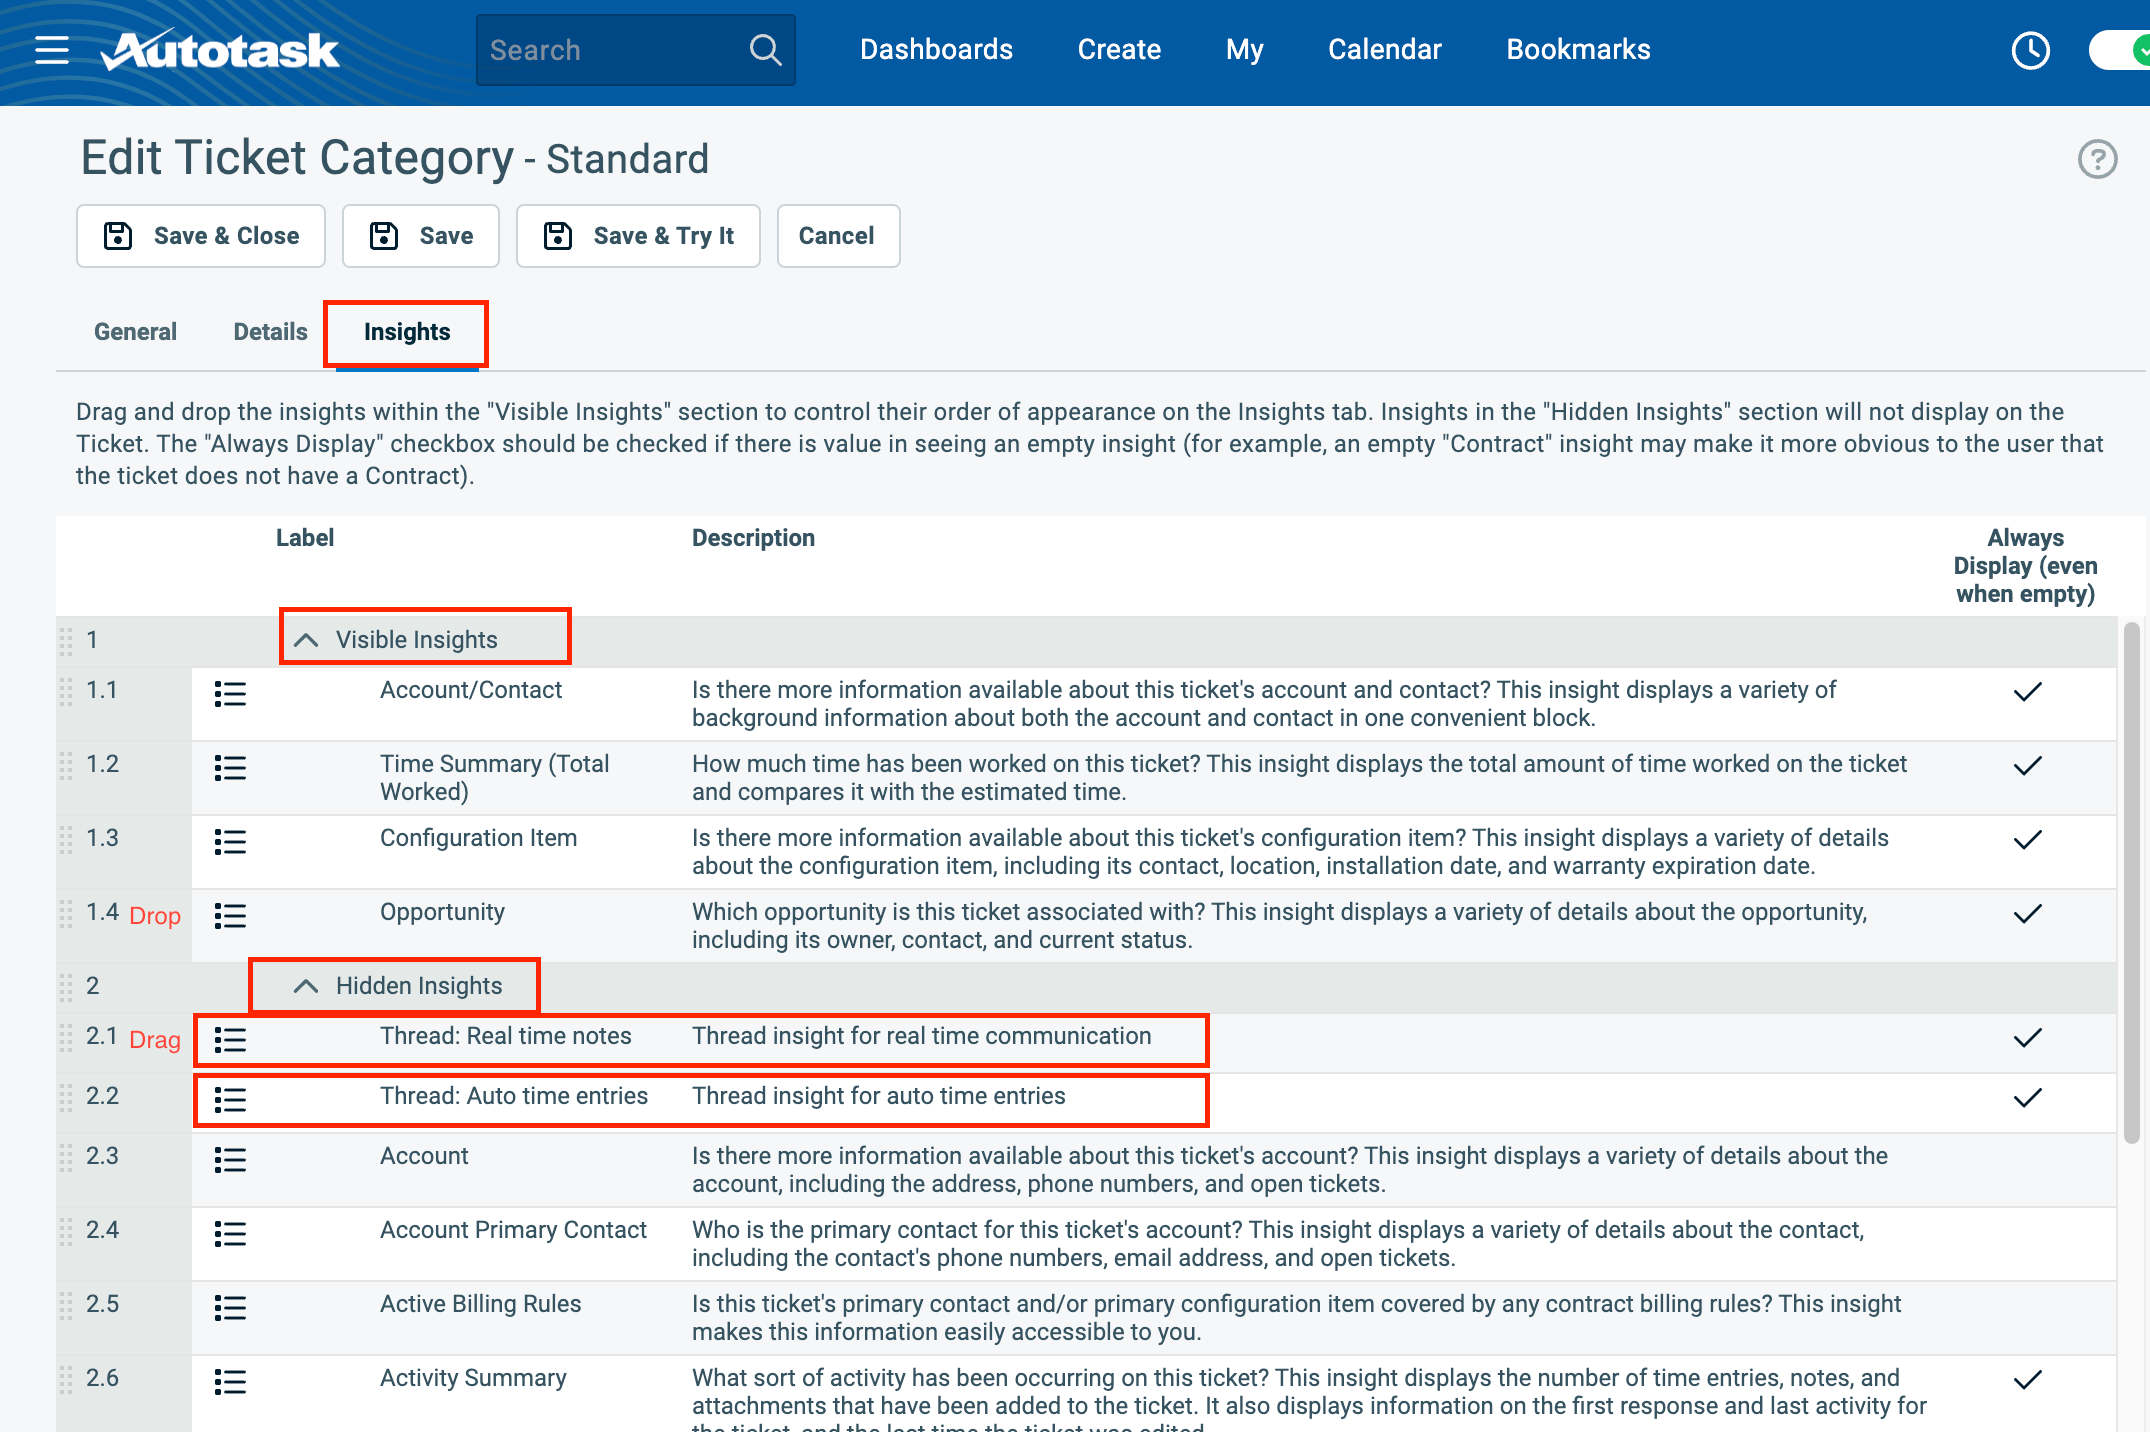Toggle Always Display for Real time notes
The image size is (2150, 1432).
click(x=2027, y=1038)
